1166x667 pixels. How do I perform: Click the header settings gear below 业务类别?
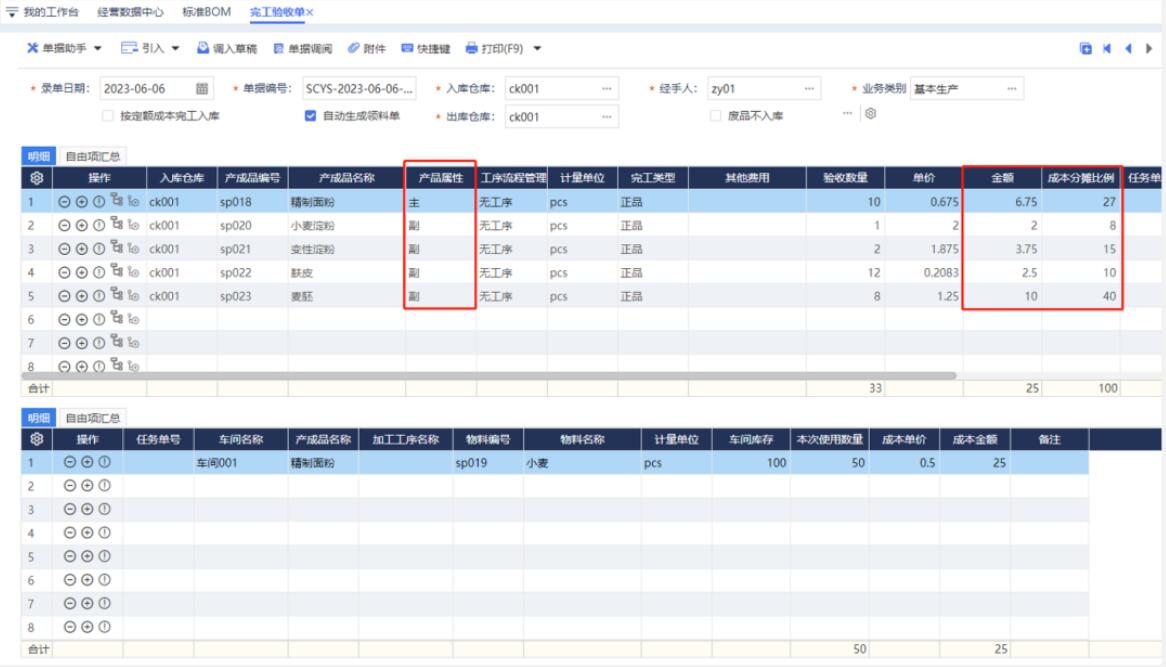tap(870, 113)
